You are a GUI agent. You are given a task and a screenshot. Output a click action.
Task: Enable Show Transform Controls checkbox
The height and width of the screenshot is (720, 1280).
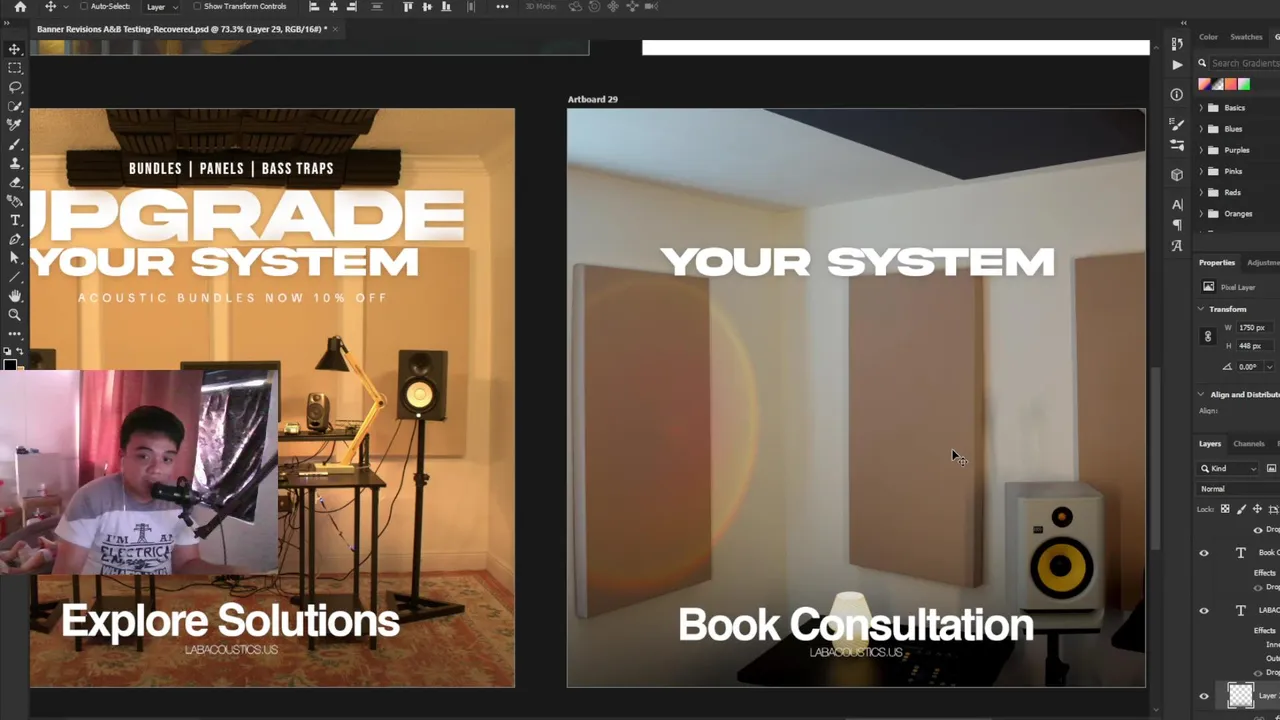[x=197, y=7]
